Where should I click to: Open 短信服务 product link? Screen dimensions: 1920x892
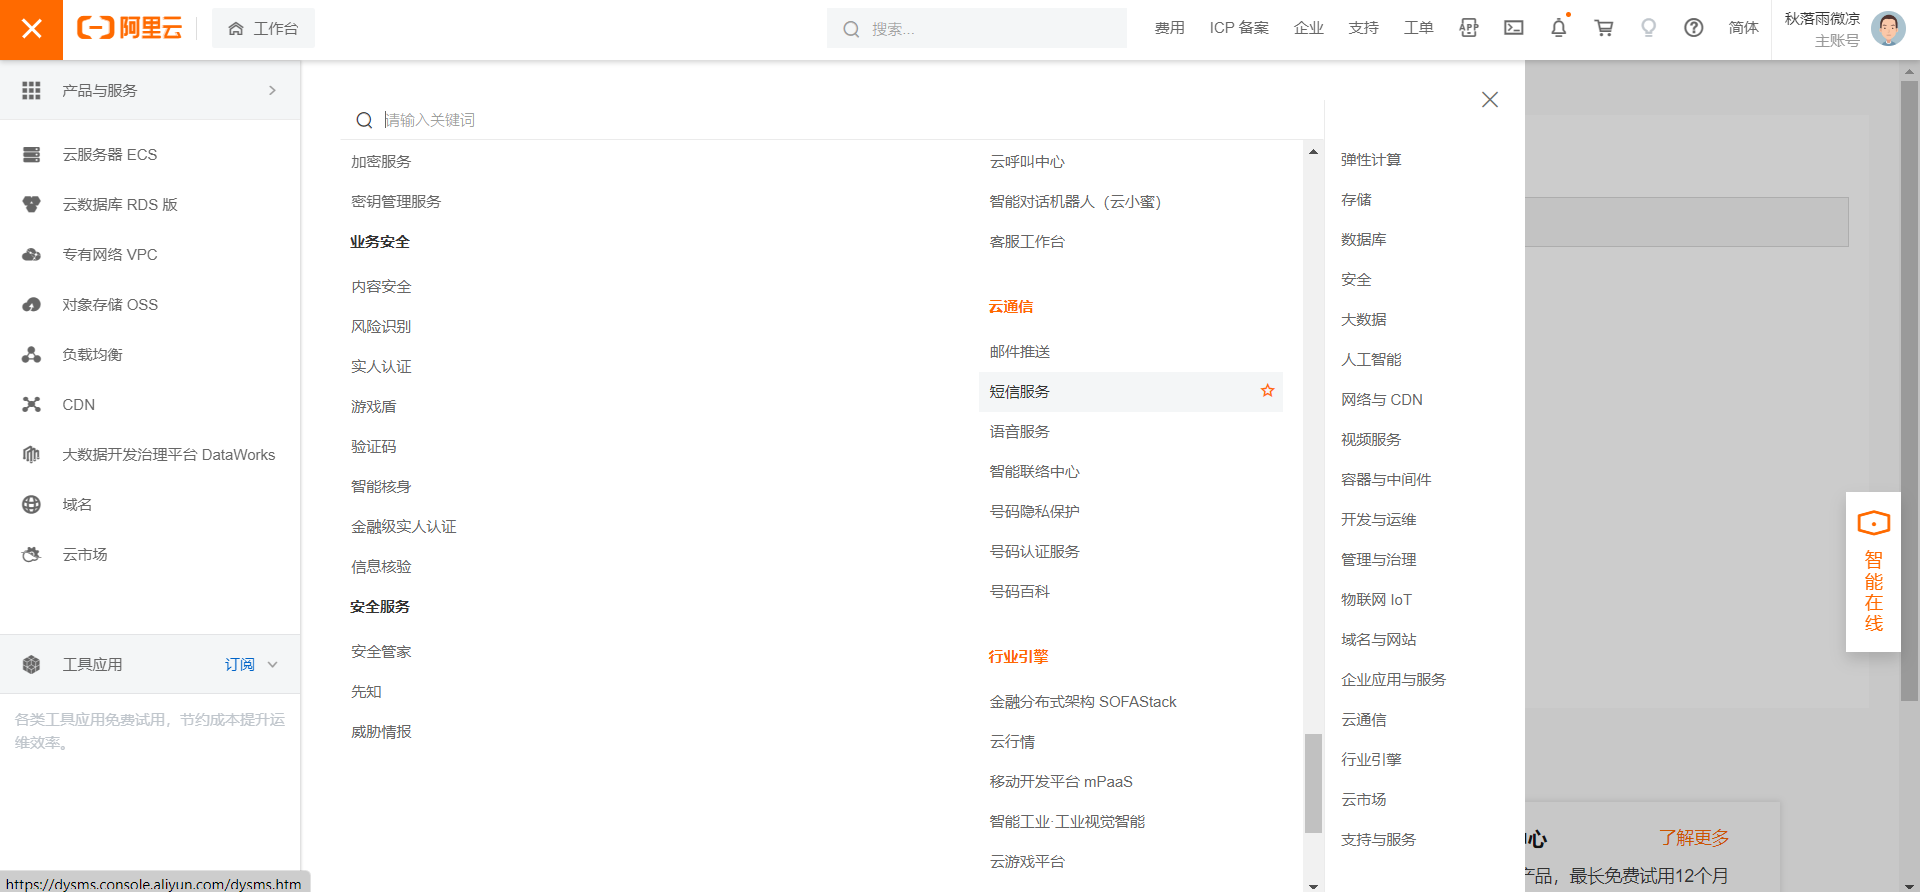pos(1019,392)
